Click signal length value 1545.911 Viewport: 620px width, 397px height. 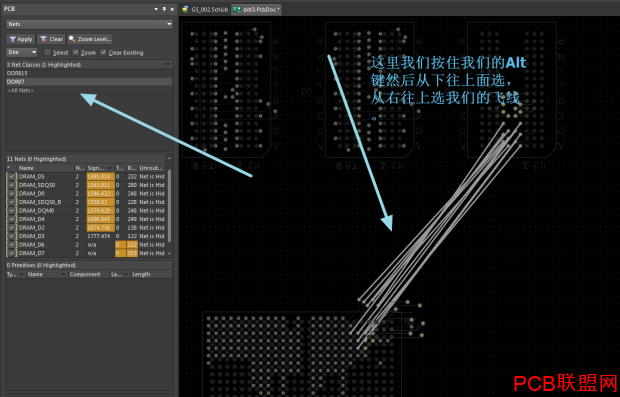100,185
